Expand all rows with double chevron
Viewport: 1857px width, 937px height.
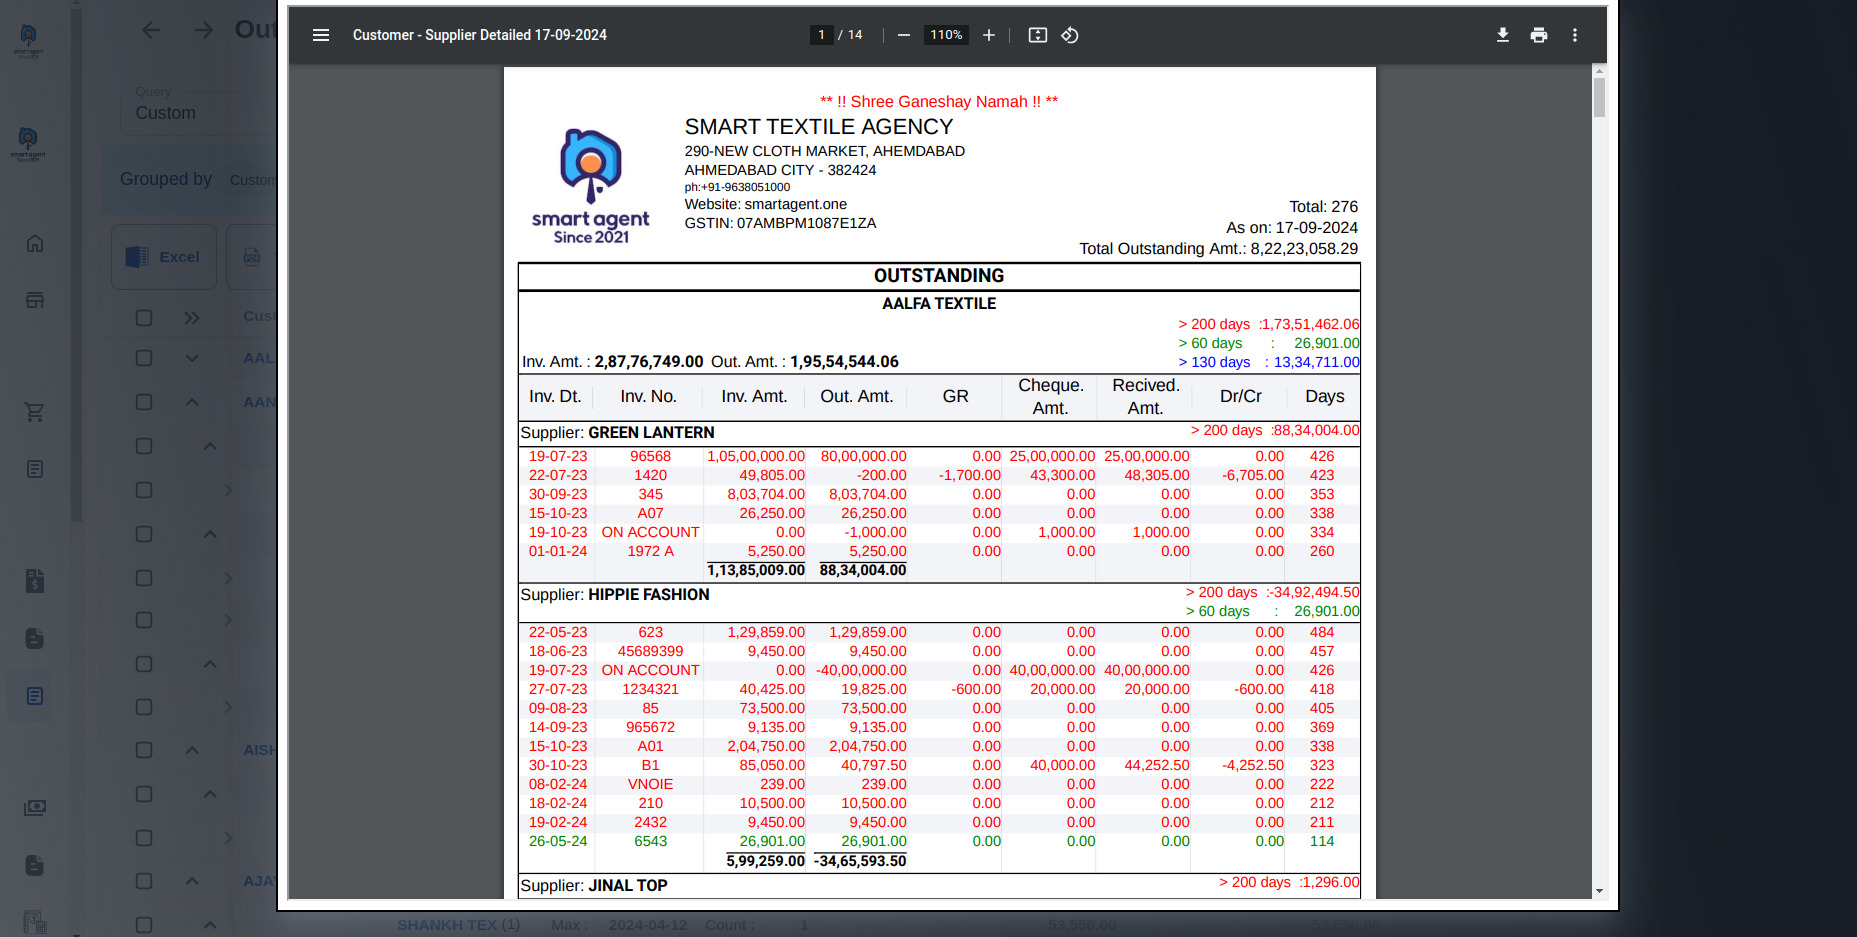[192, 318]
